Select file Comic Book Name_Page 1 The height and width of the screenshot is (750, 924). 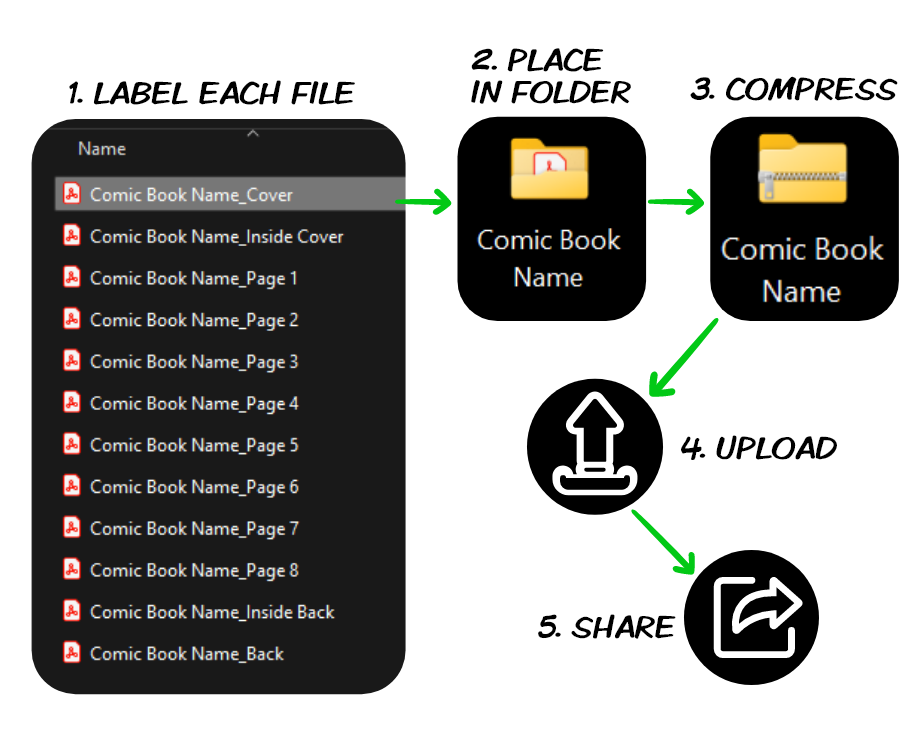pos(193,278)
